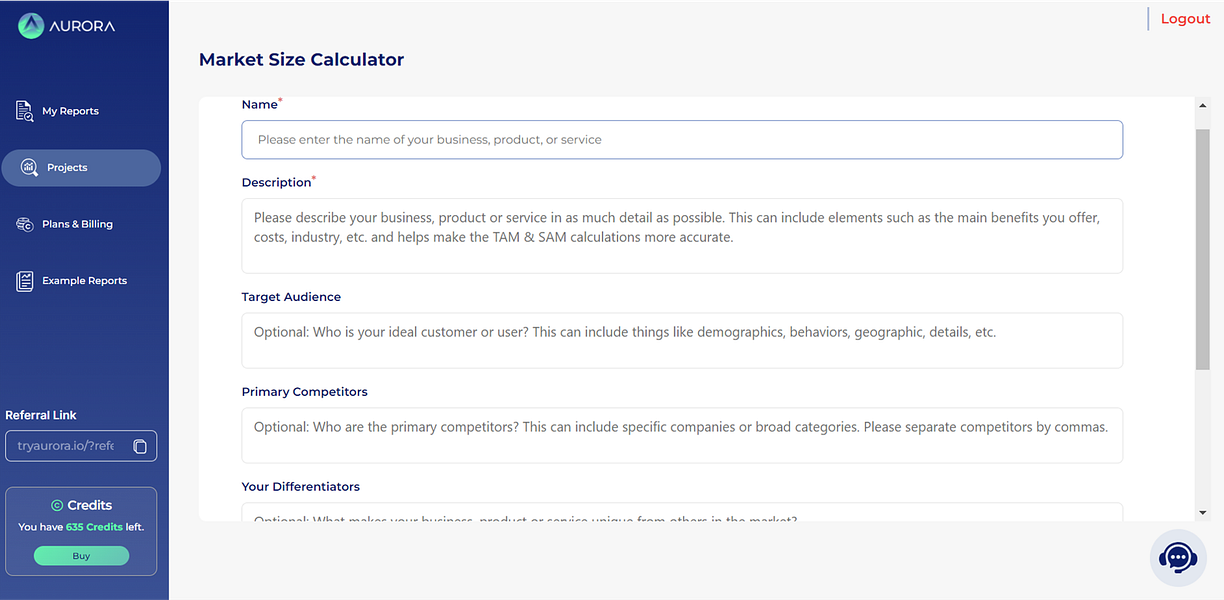Click the referral link text field

coord(66,446)
